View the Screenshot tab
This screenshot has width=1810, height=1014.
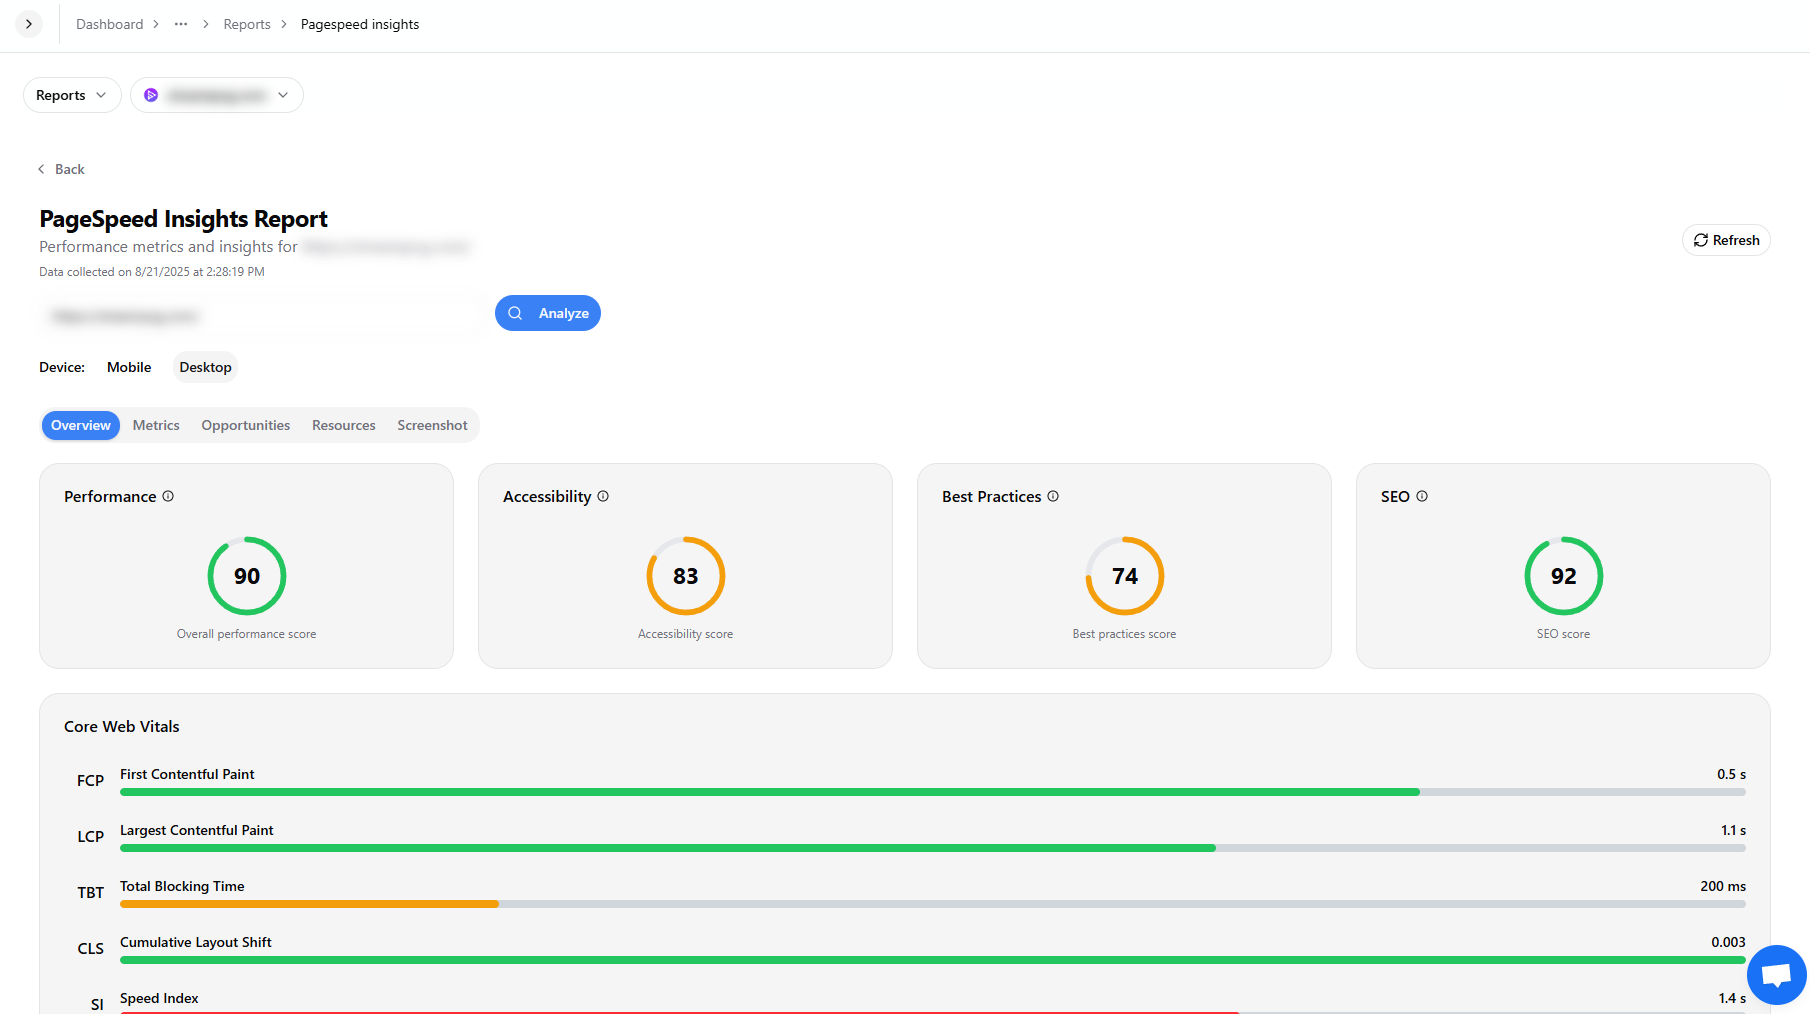click(432, 425)
